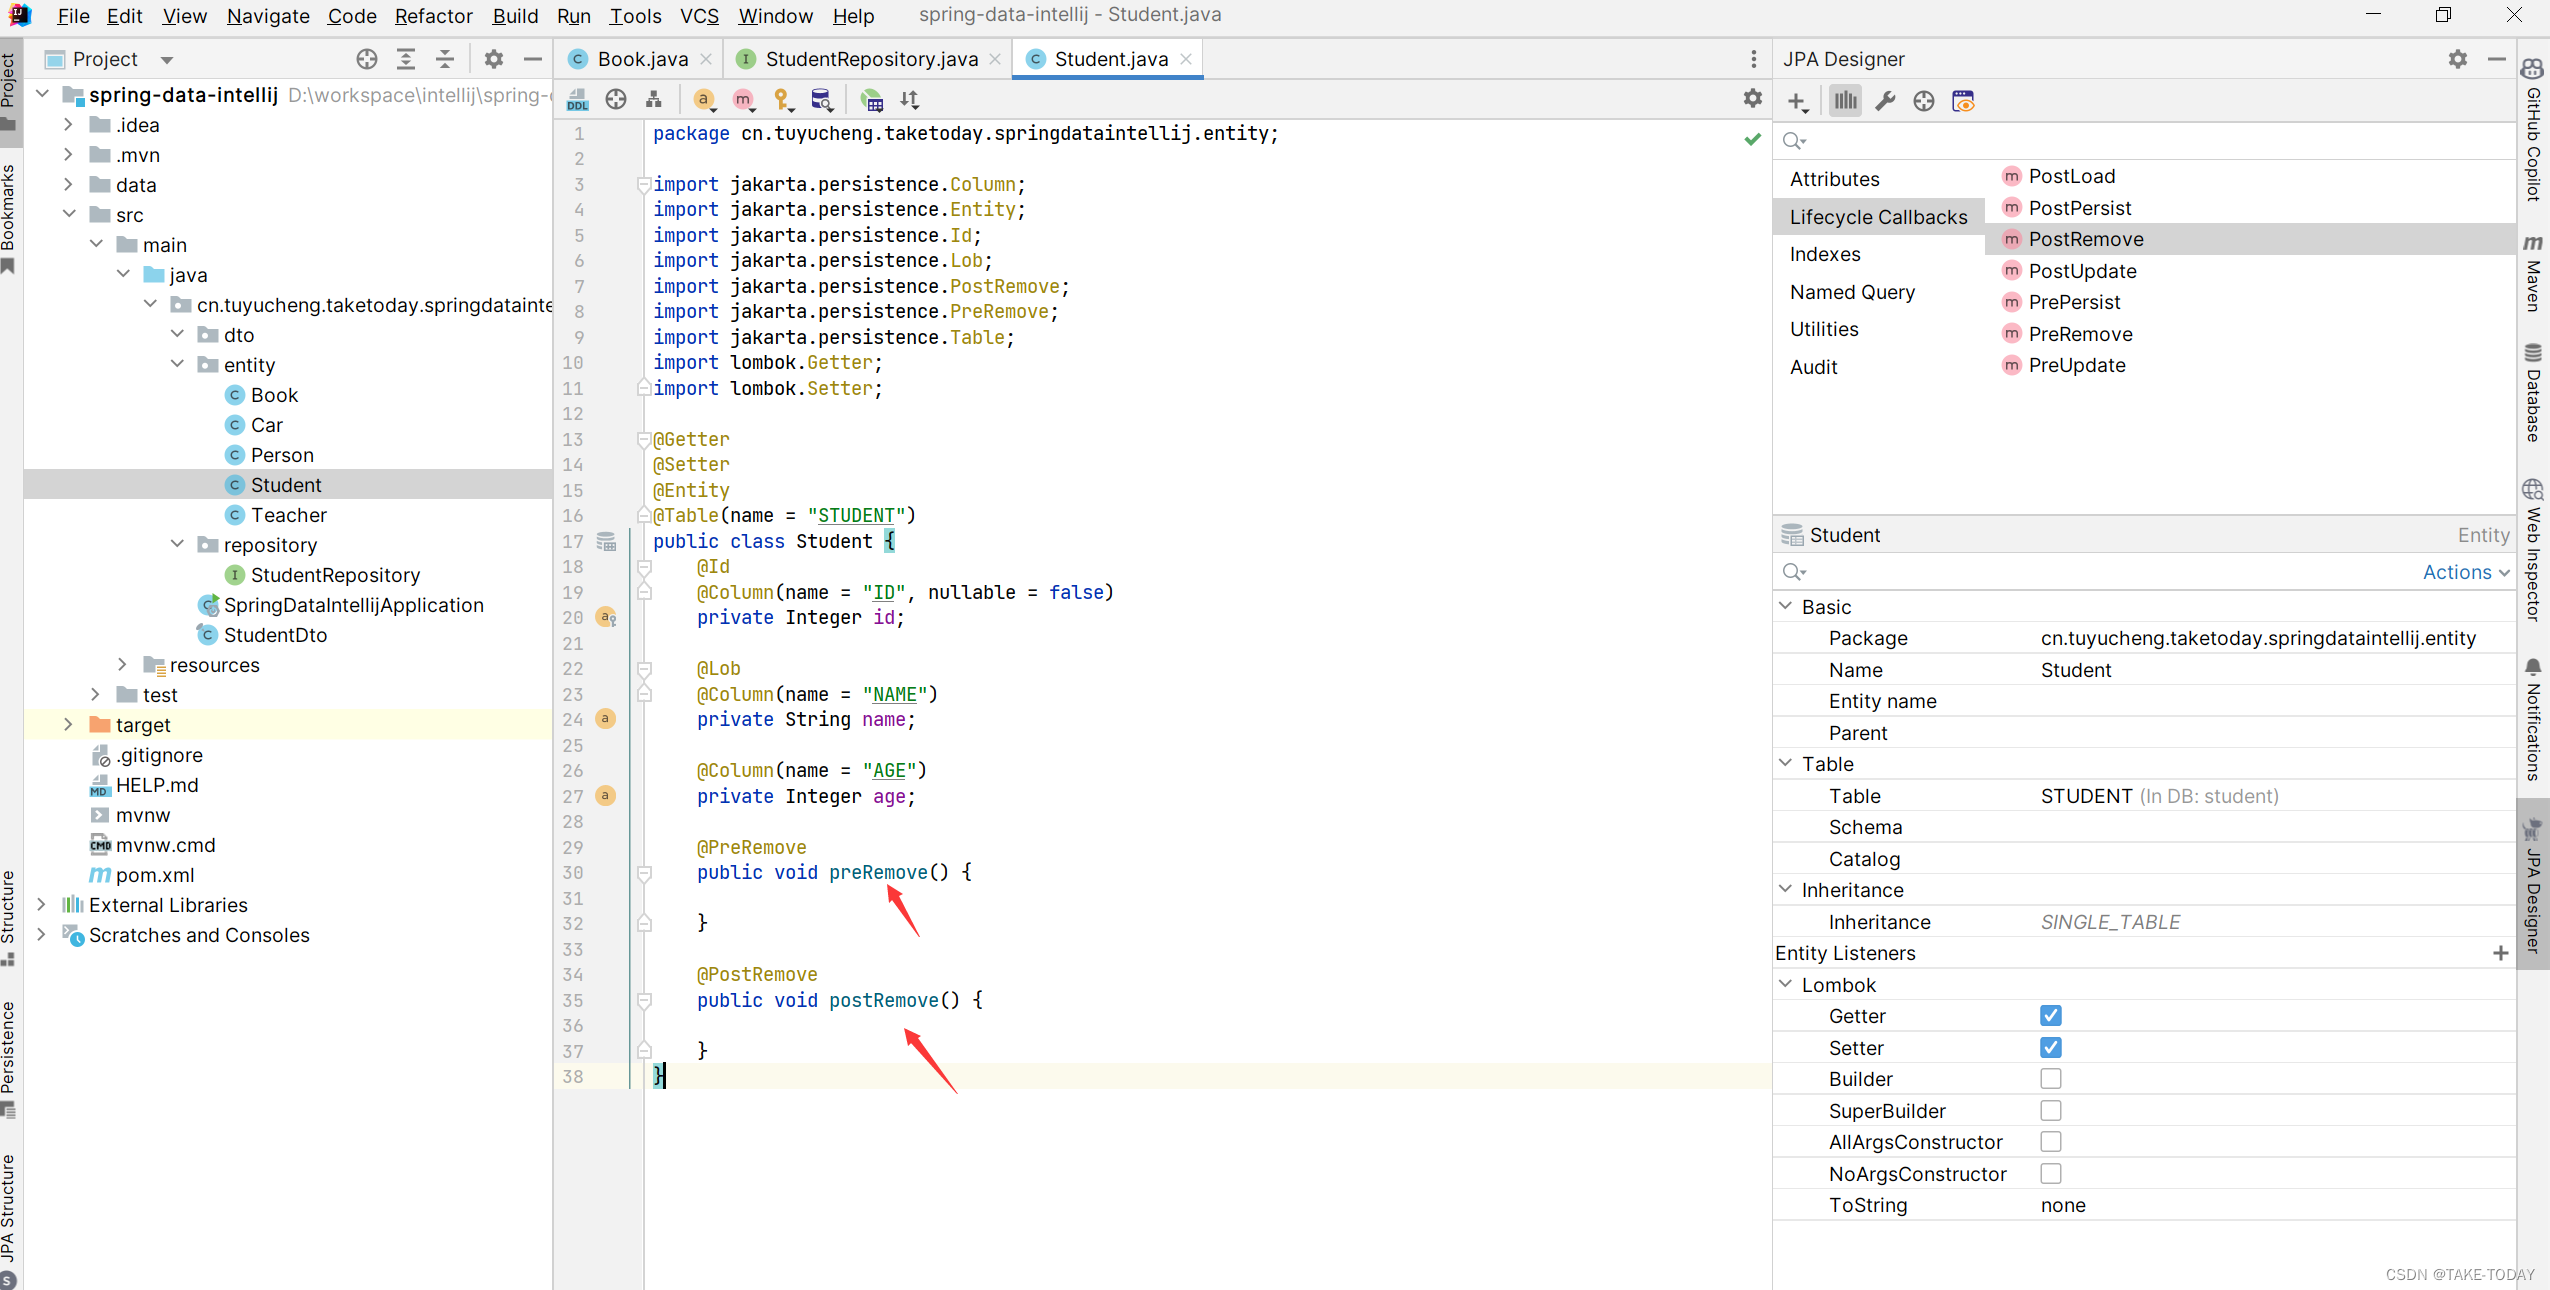Switch to the Book.java tab
This screenshot has height=1290, width=2550.
pyautogui.click(x=641, y=59)
